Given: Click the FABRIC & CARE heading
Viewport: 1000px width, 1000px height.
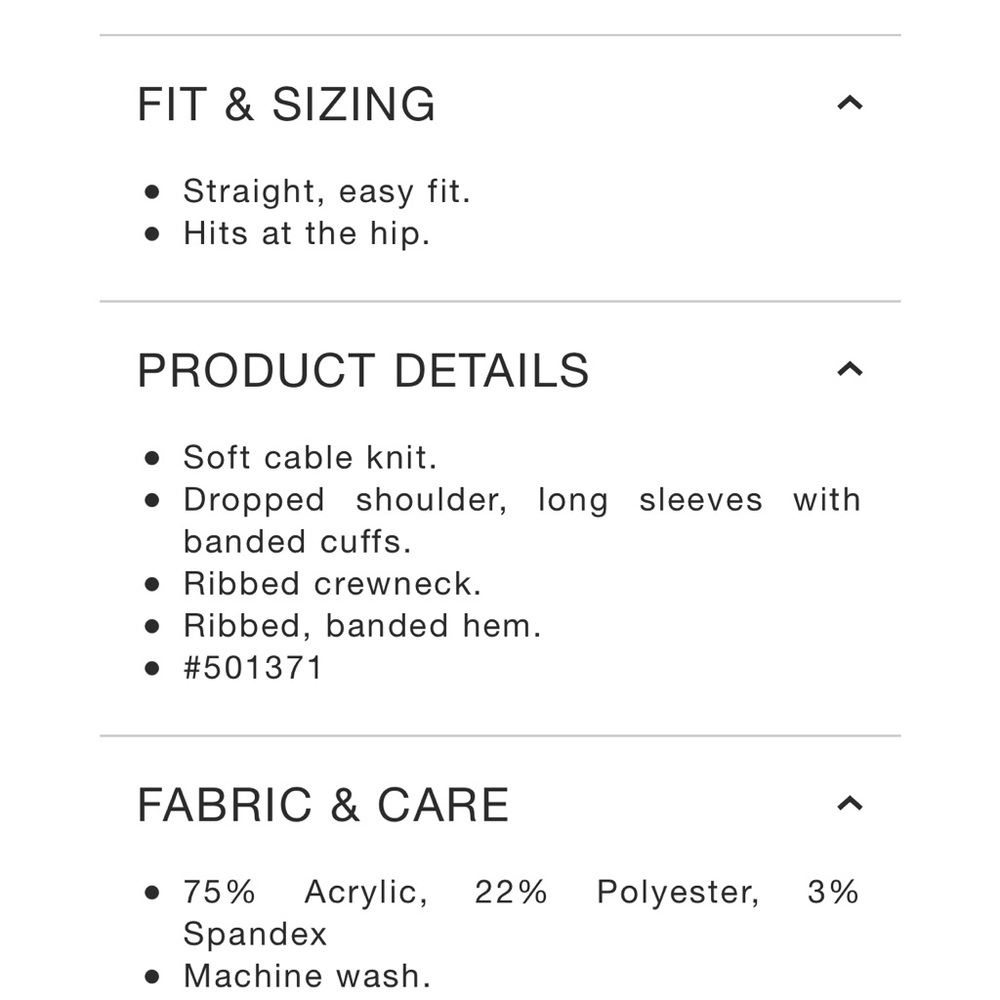Looking at the screenshot, I should [323, 805].
